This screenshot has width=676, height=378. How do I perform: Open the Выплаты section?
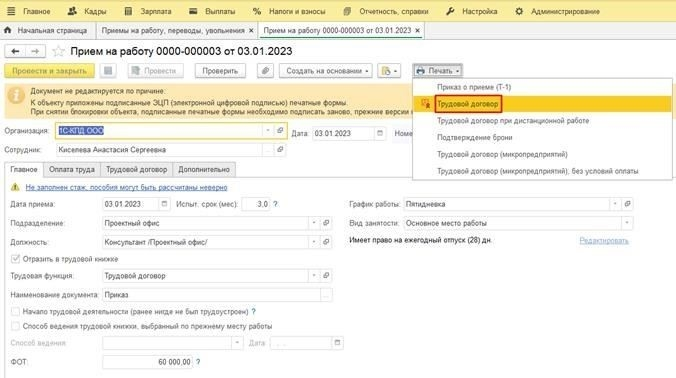pos(212,11)
